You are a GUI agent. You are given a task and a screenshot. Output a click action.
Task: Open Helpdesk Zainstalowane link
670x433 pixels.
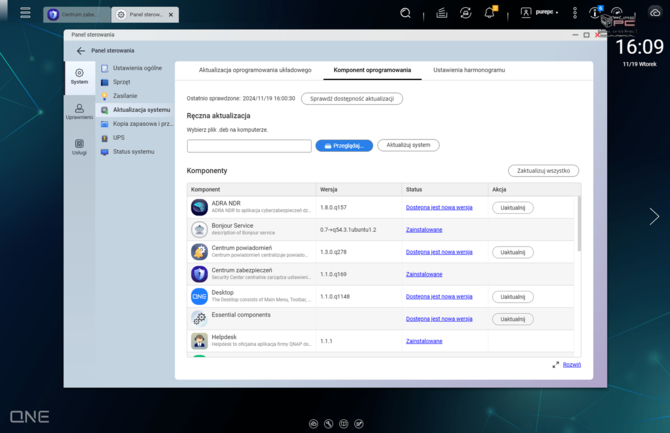point(424,341)
